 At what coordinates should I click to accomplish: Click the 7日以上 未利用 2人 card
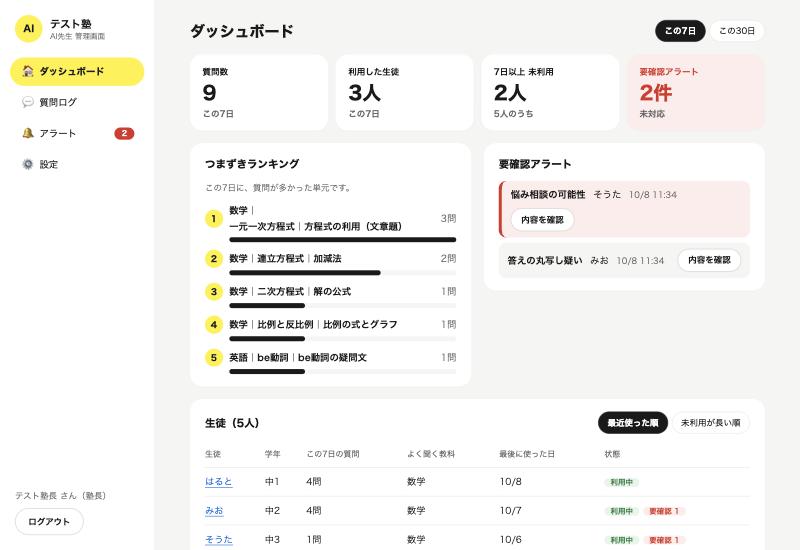550,92
